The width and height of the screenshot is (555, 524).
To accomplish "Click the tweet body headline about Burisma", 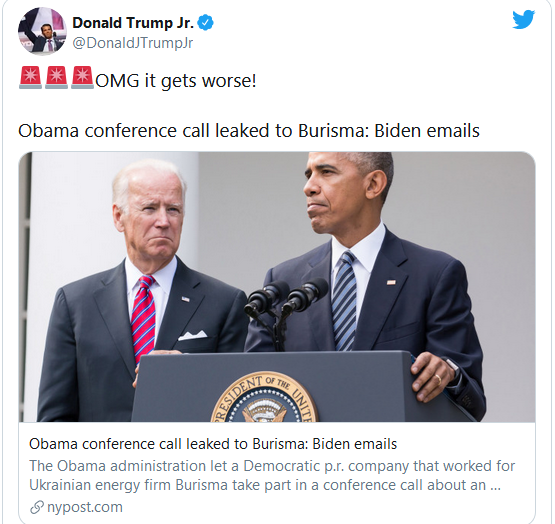I will (249, 131).
